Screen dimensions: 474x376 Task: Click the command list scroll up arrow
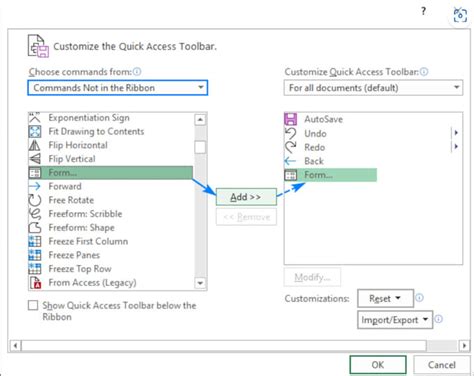point(200,119)
